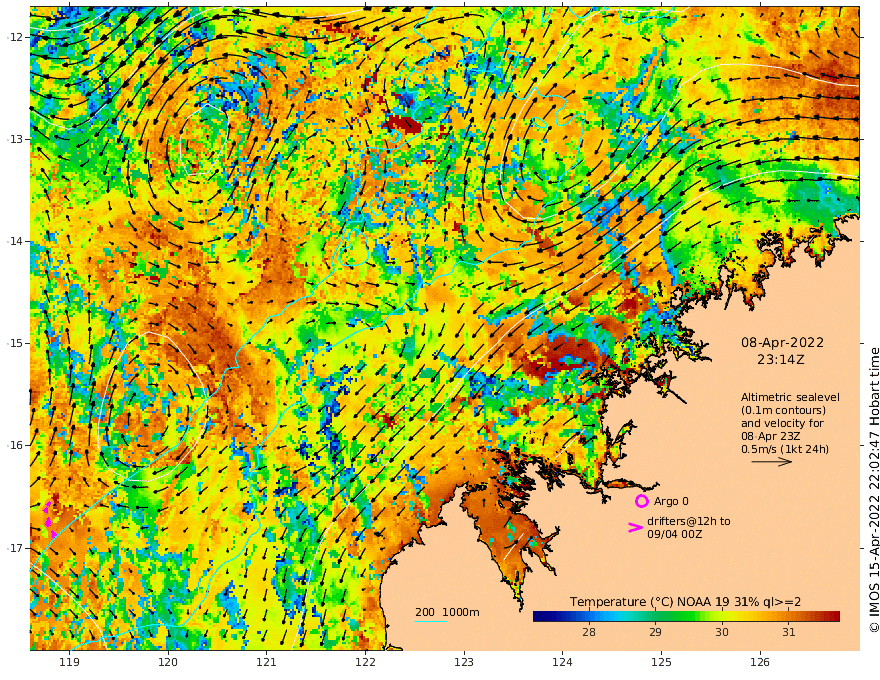The image size is (880, 680).
Task: Click the longitude 121 axis label
Action: [267, 662]
